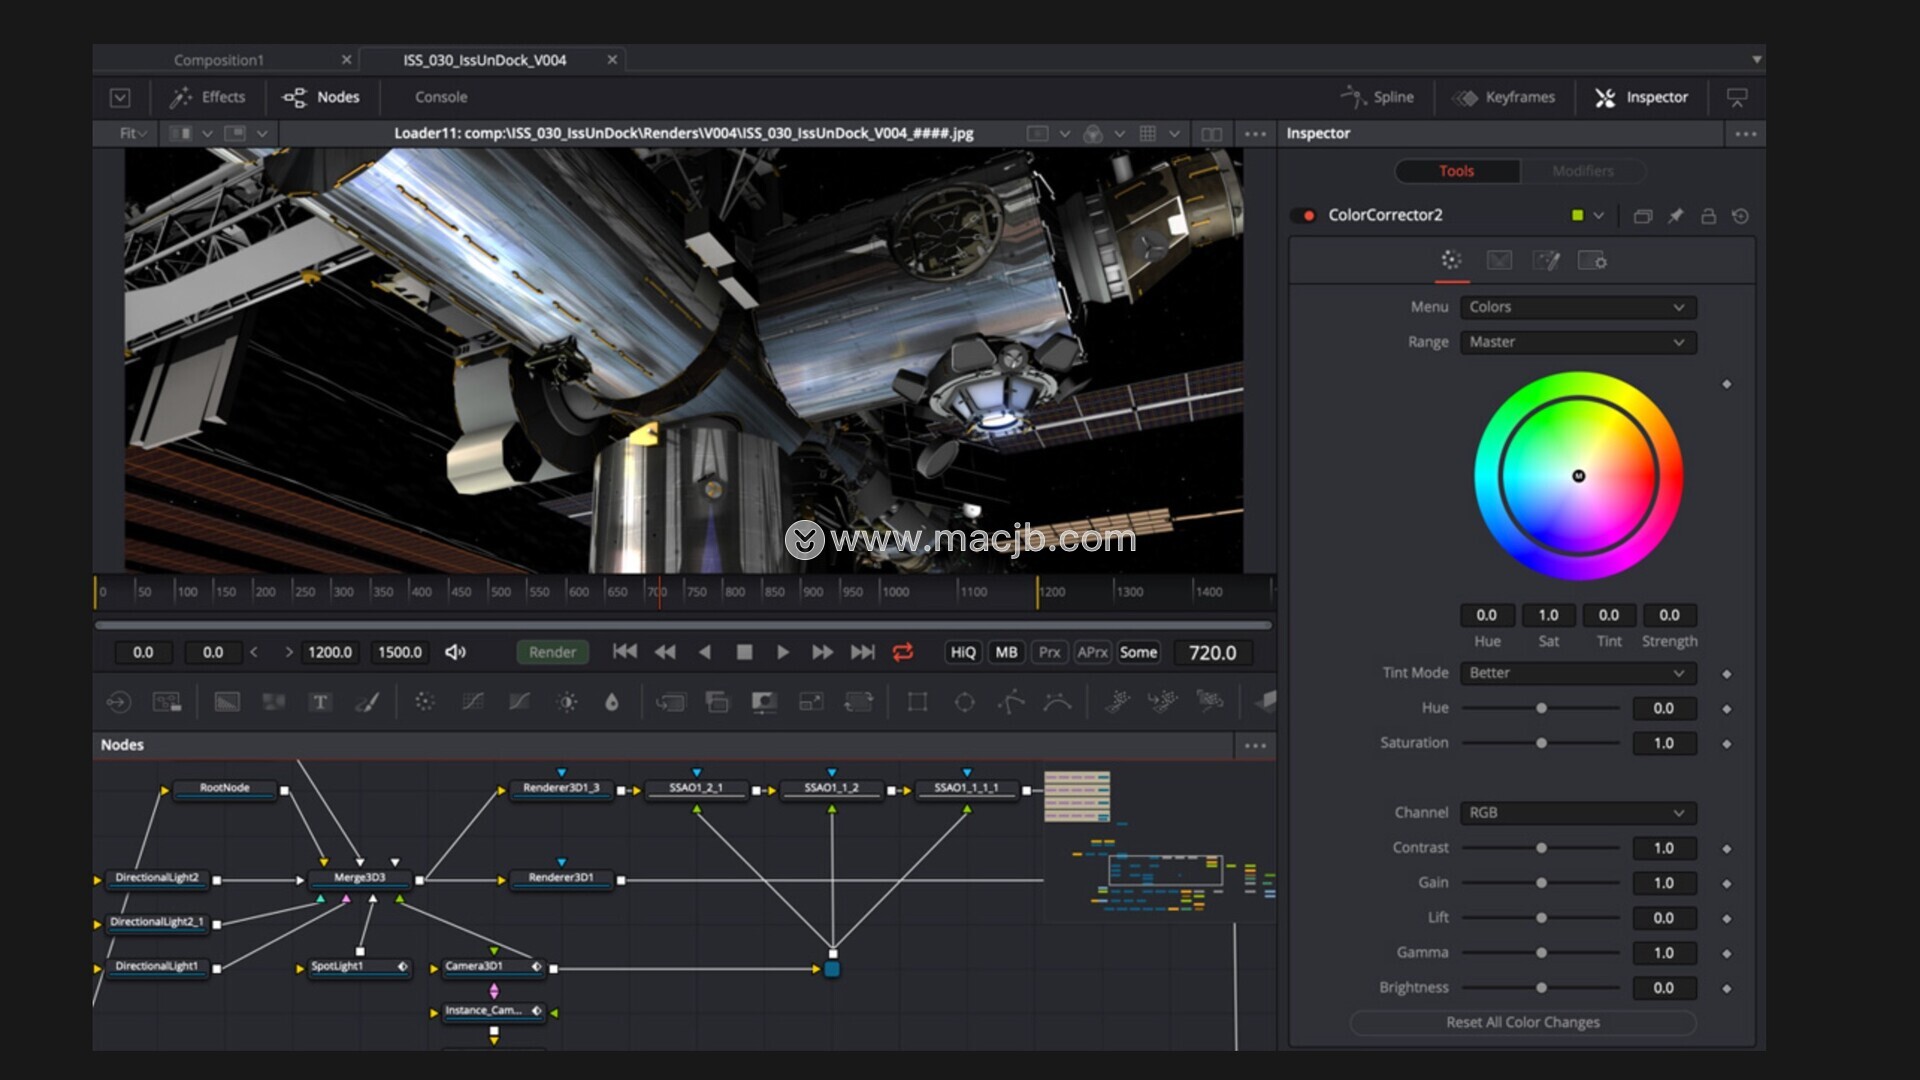The image size is (1920, 1080).
Task: Toggle HiQ render mode
Action: 962,652
